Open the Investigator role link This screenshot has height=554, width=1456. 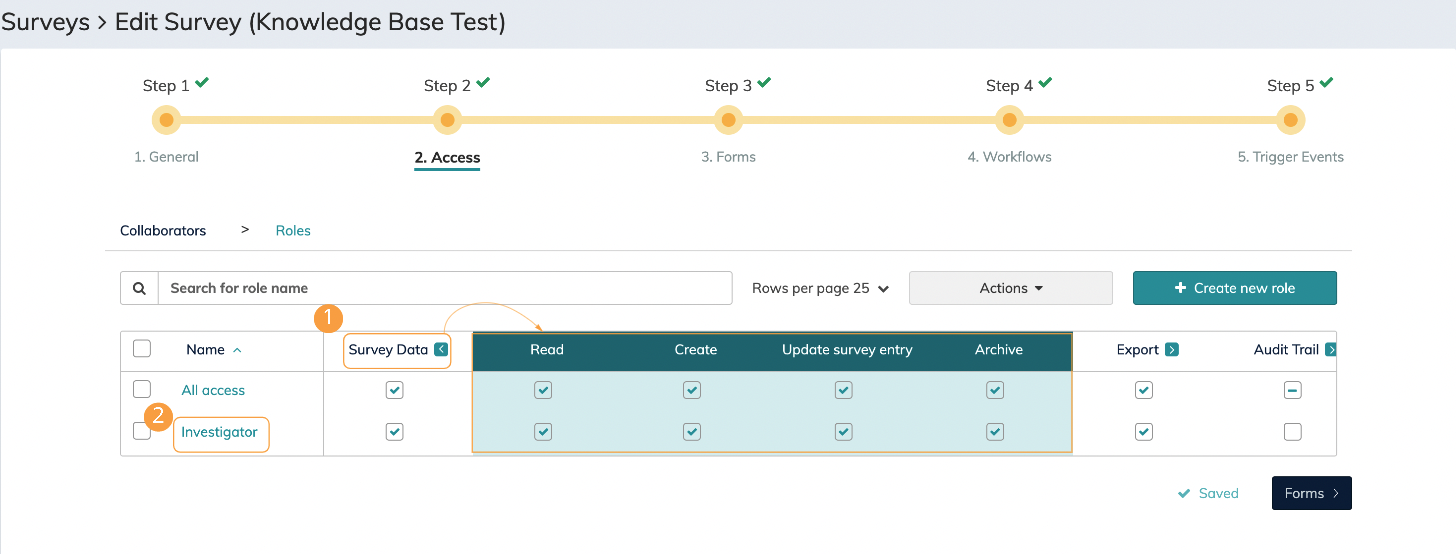pos(220,432)
